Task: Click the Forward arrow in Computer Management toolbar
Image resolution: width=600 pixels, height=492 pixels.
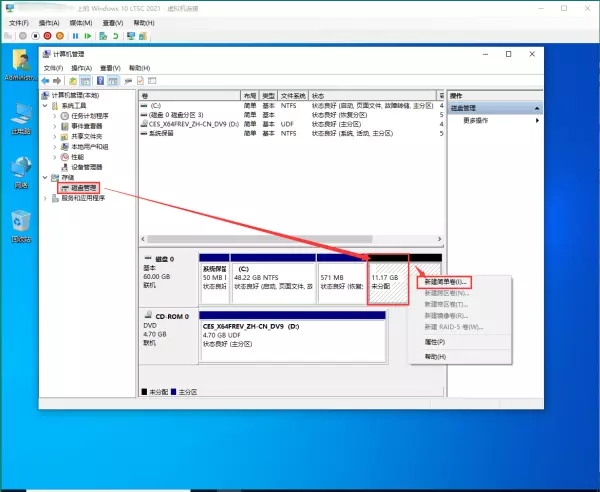Action: pos(57,81)
